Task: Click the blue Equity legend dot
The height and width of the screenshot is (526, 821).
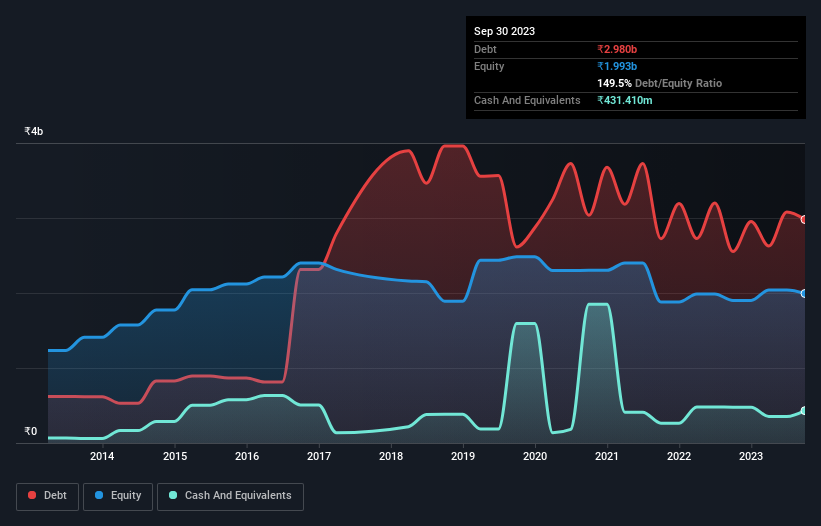Action: [x=99, y=495]
